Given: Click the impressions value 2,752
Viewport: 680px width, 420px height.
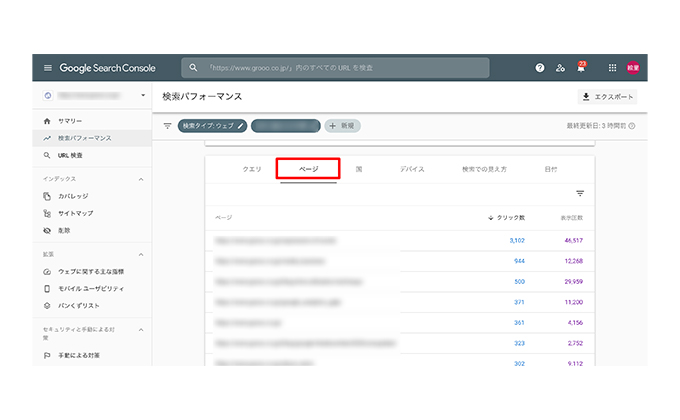Looking at the screenshot, I should click(575, 343).
